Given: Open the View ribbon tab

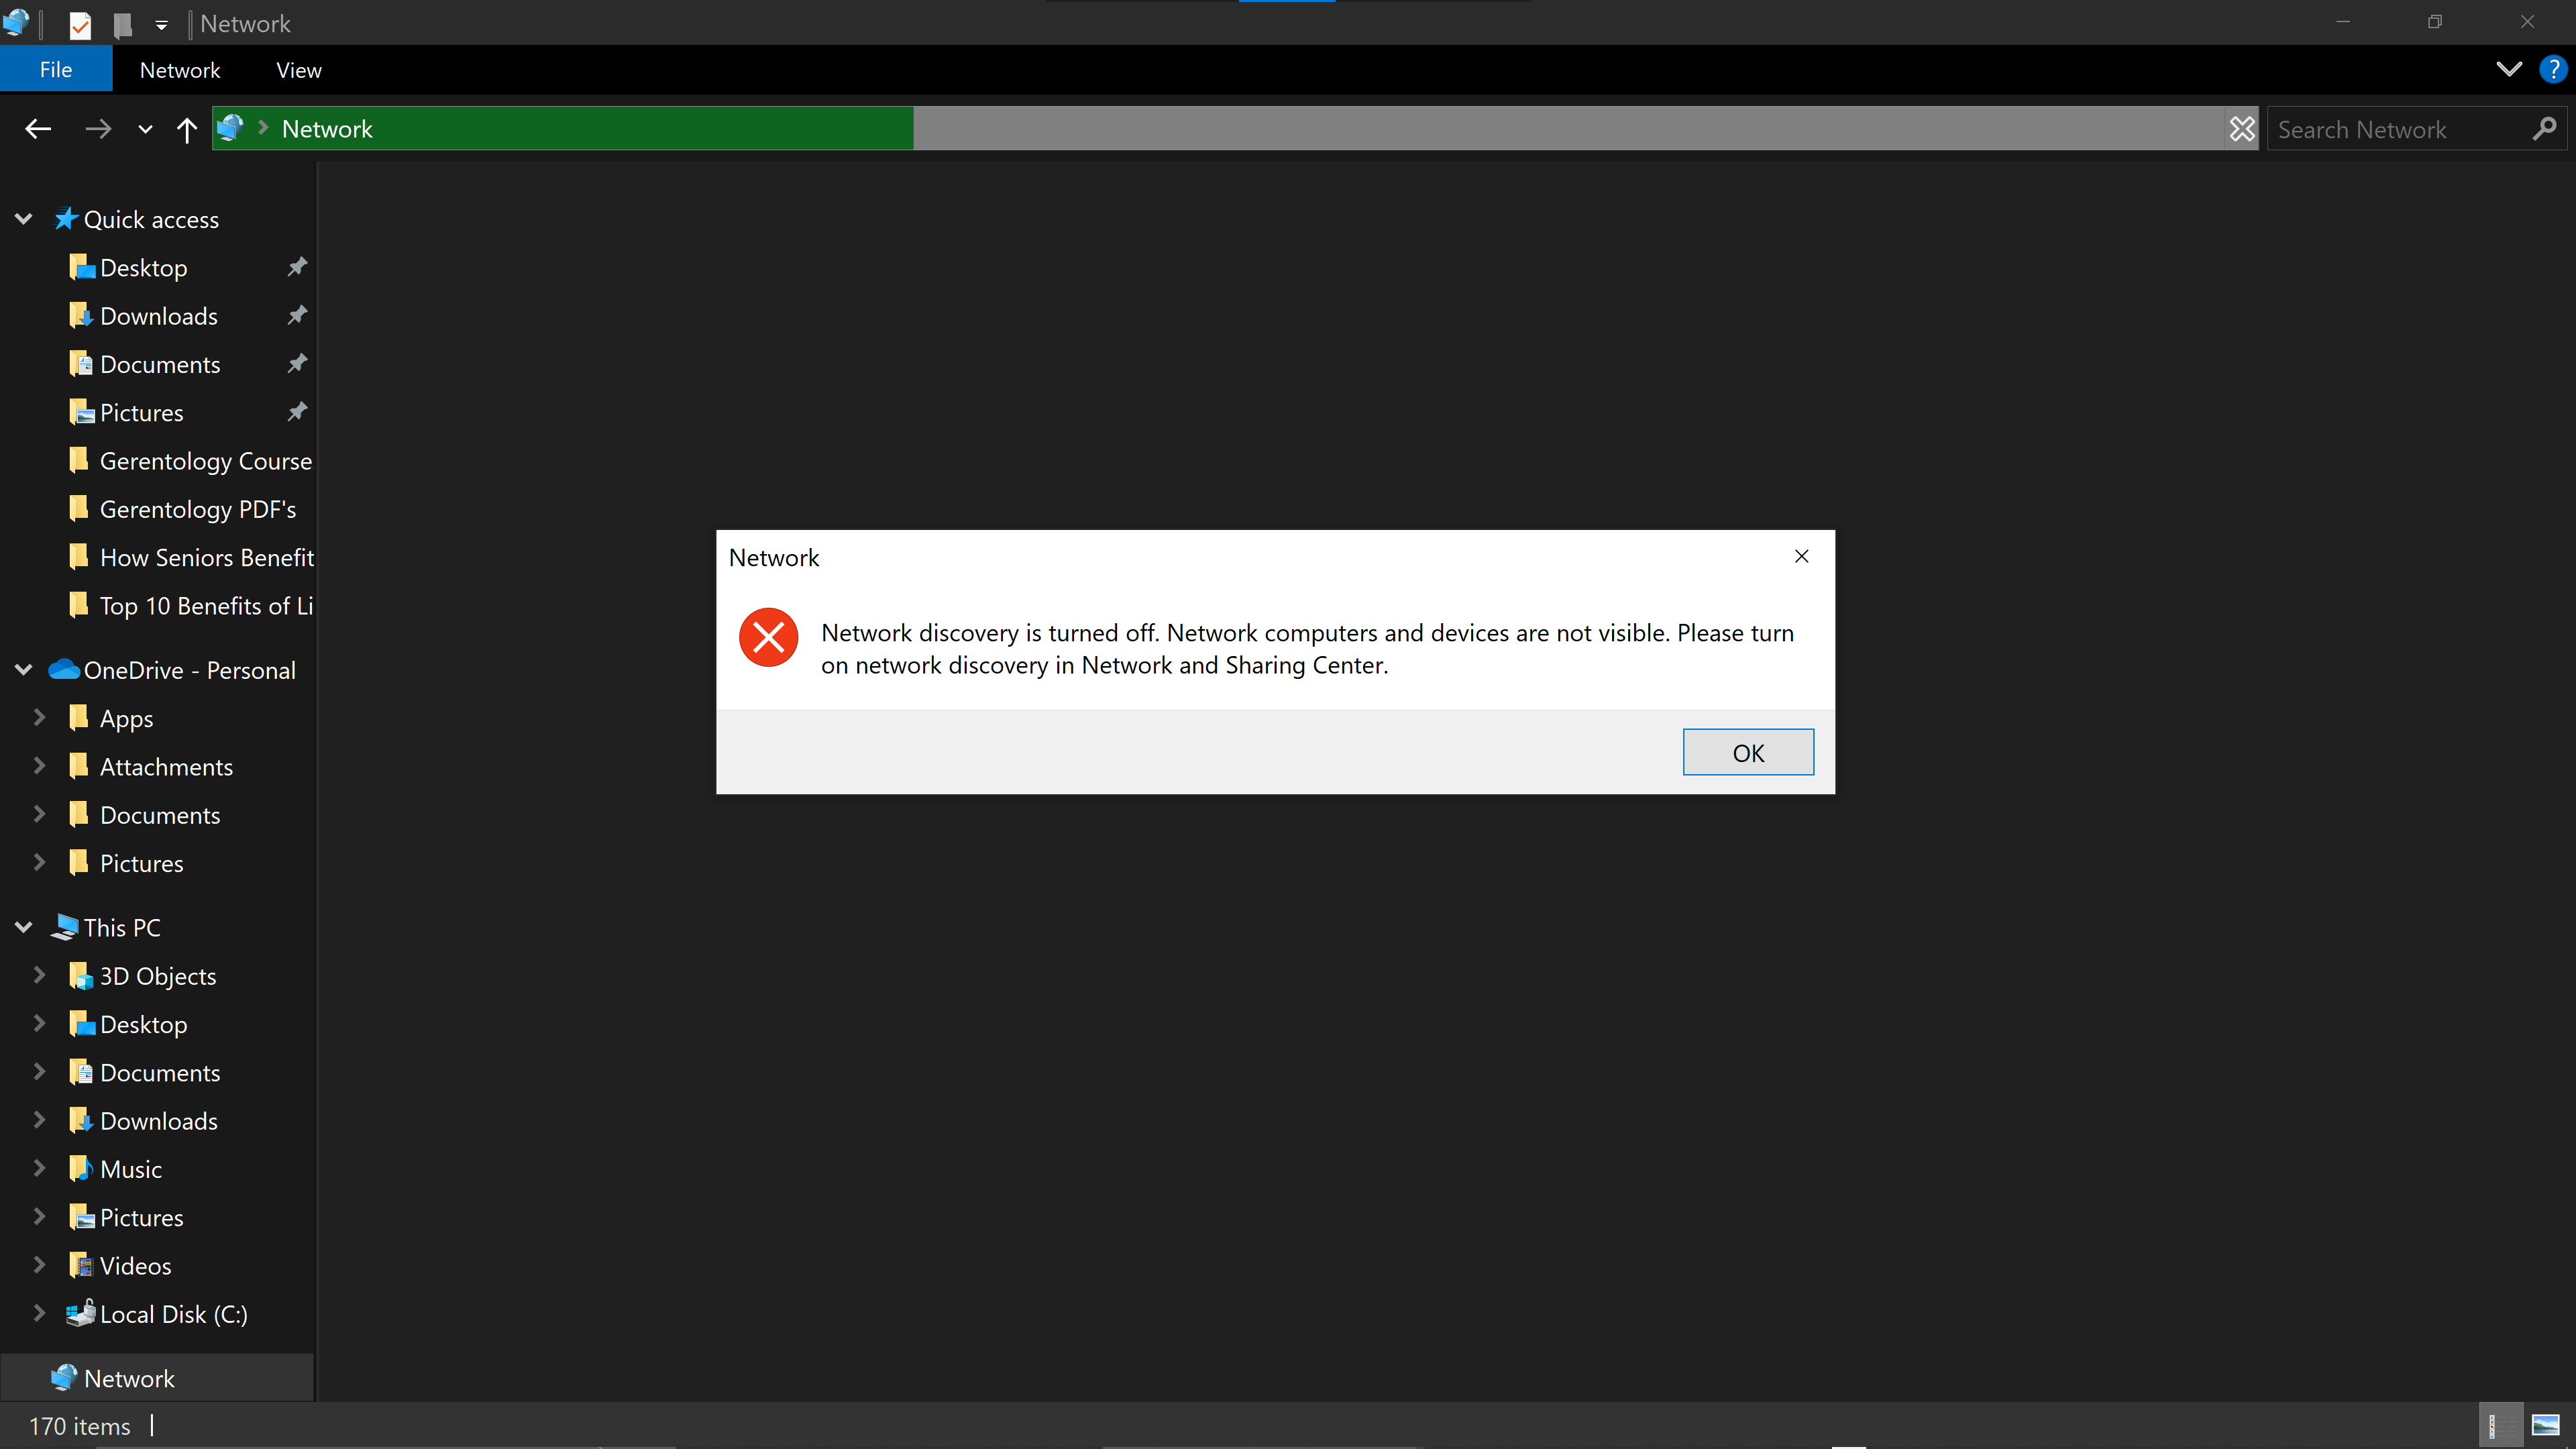Looking at the screenshot, I should point(298,70).
